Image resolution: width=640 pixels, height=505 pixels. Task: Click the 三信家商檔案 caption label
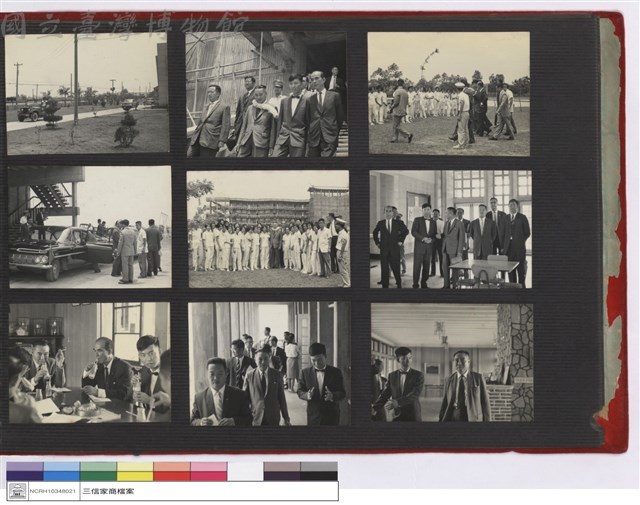point(108,491)
